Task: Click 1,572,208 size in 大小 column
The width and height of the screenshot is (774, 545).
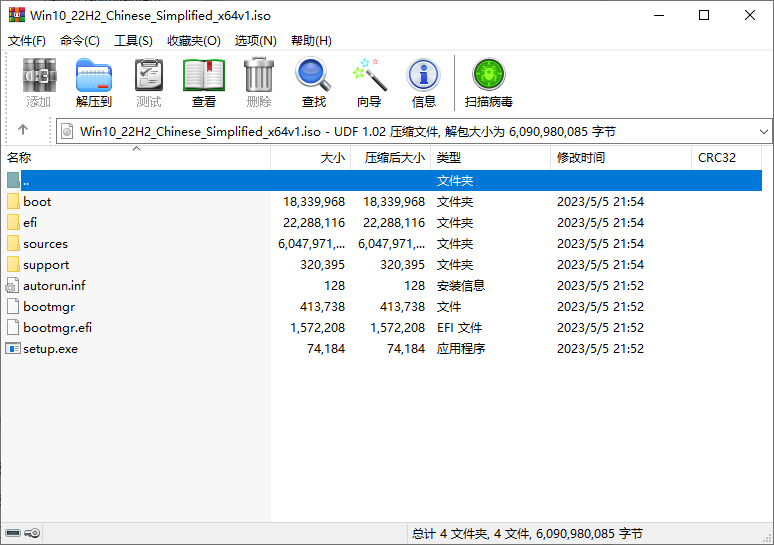Action: click(317, 327)
